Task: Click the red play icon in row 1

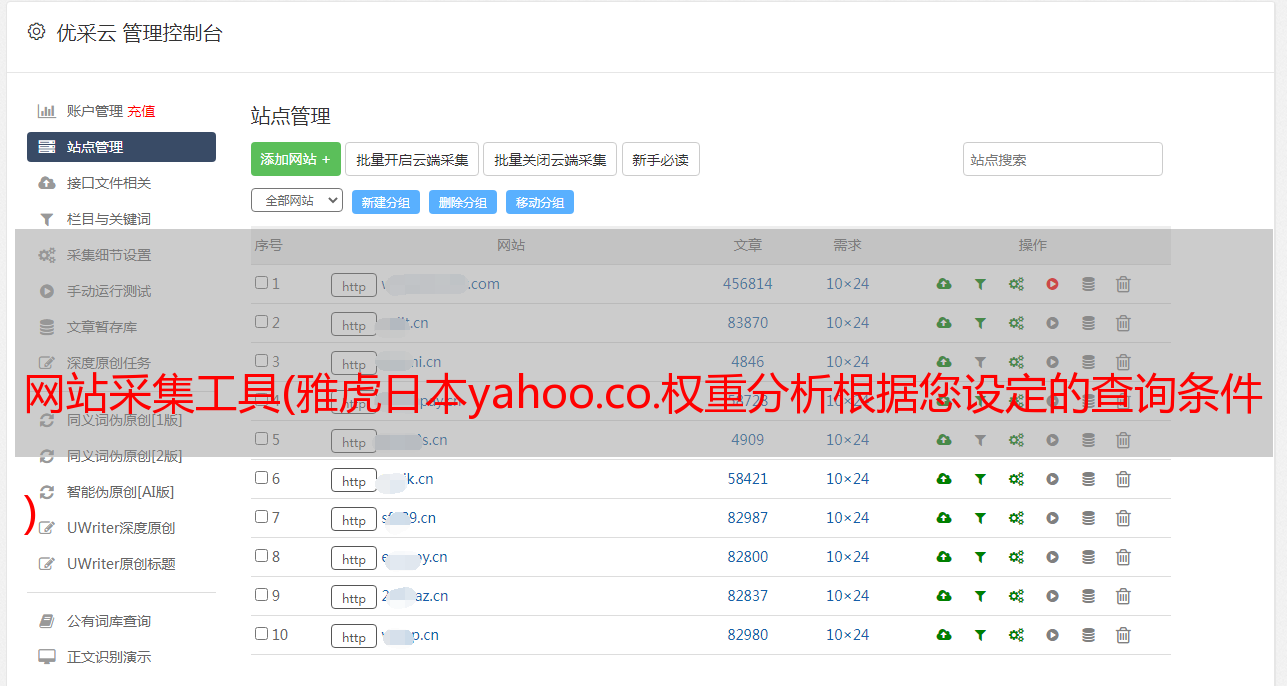Action: 1052,284
